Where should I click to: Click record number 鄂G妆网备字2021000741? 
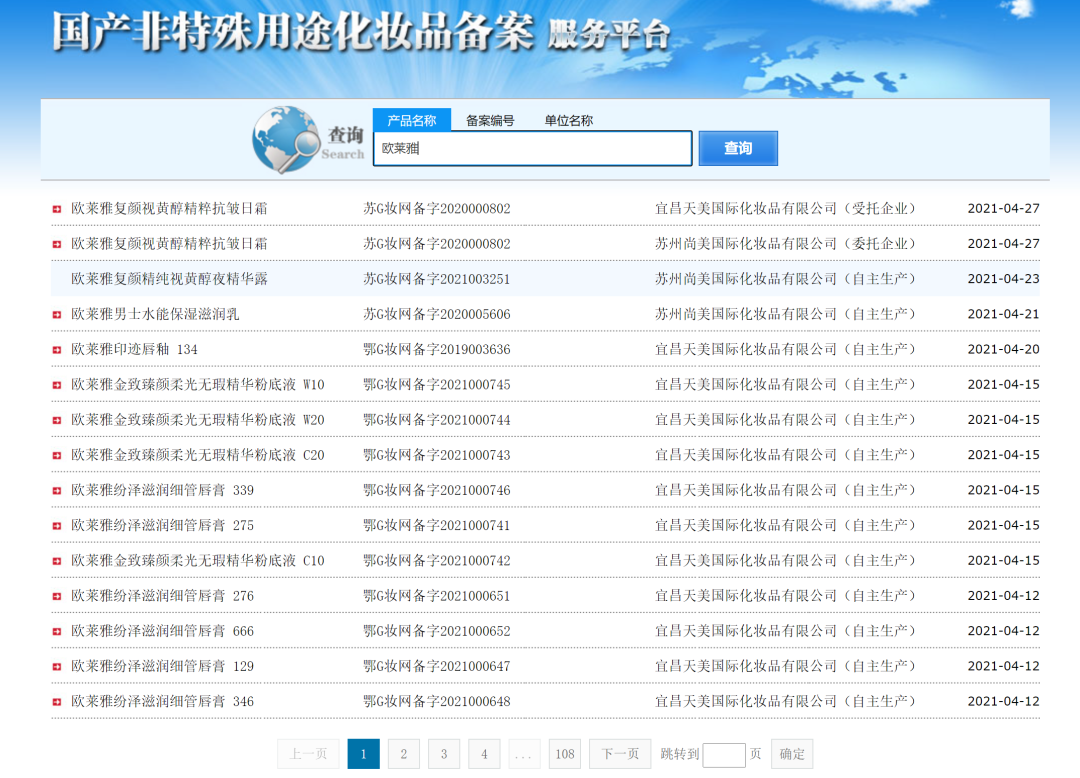[x=437, y=525]
